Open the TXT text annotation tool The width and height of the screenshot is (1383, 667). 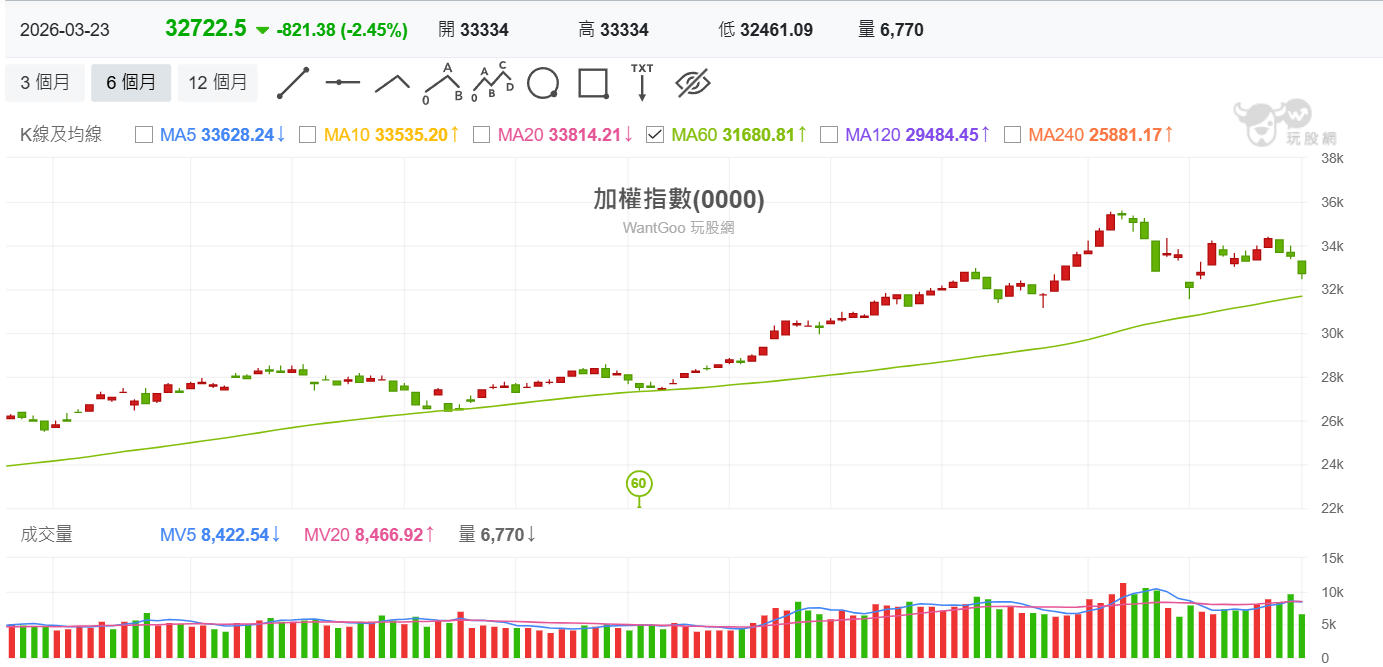pos(641,82)
